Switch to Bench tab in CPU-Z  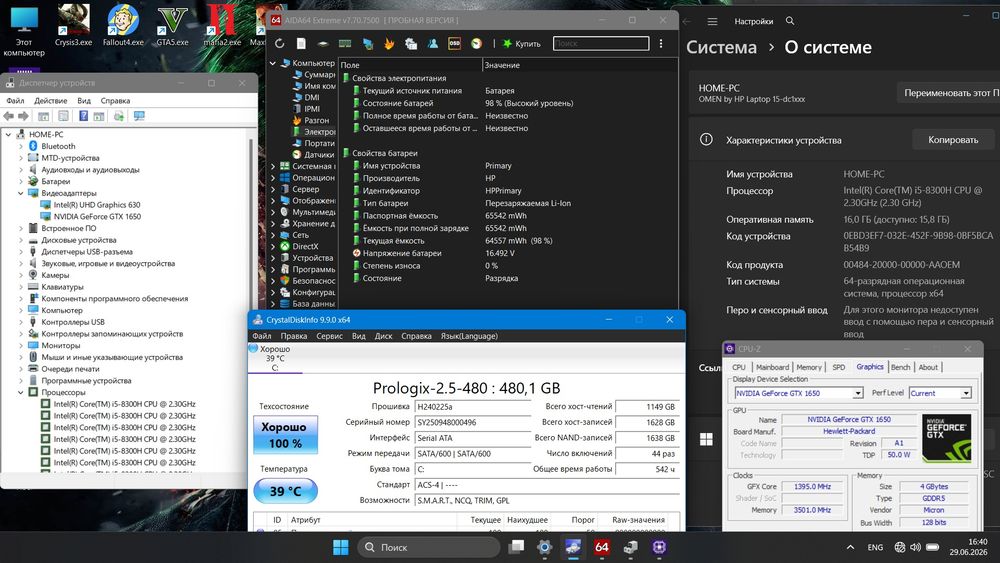pos(901,367)
